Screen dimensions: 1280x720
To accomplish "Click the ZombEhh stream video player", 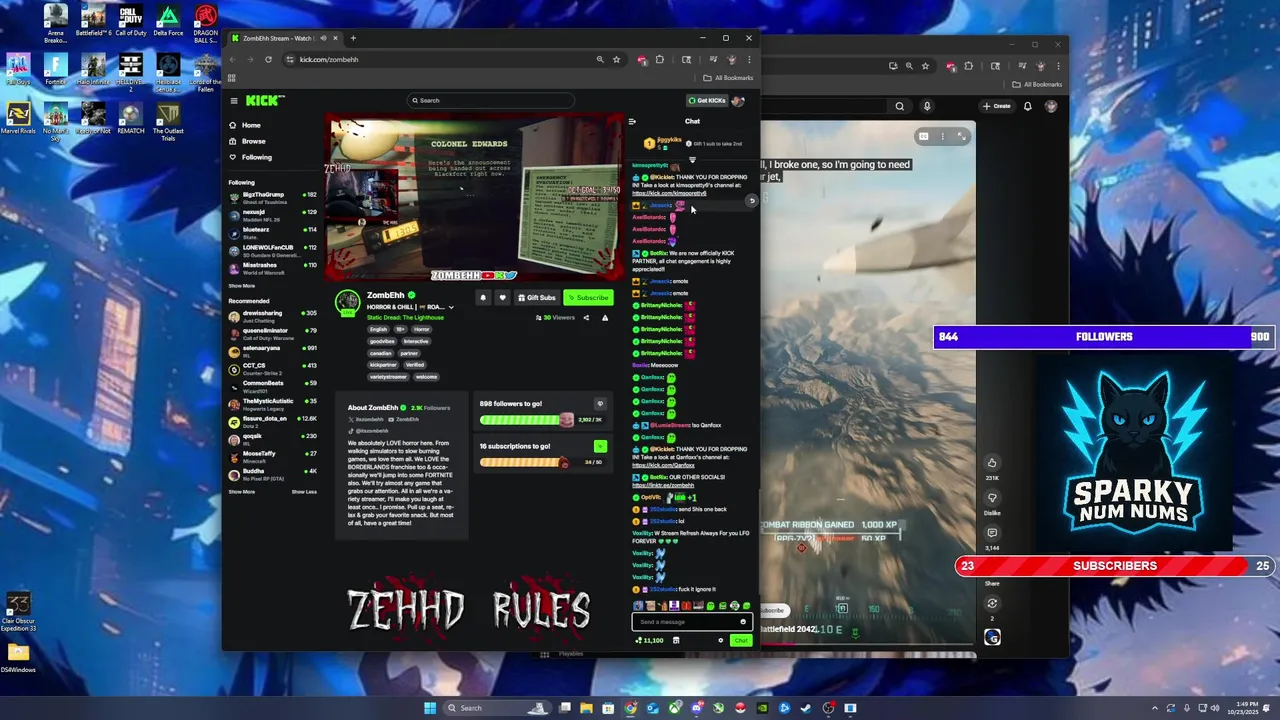I will click(474, 199).
